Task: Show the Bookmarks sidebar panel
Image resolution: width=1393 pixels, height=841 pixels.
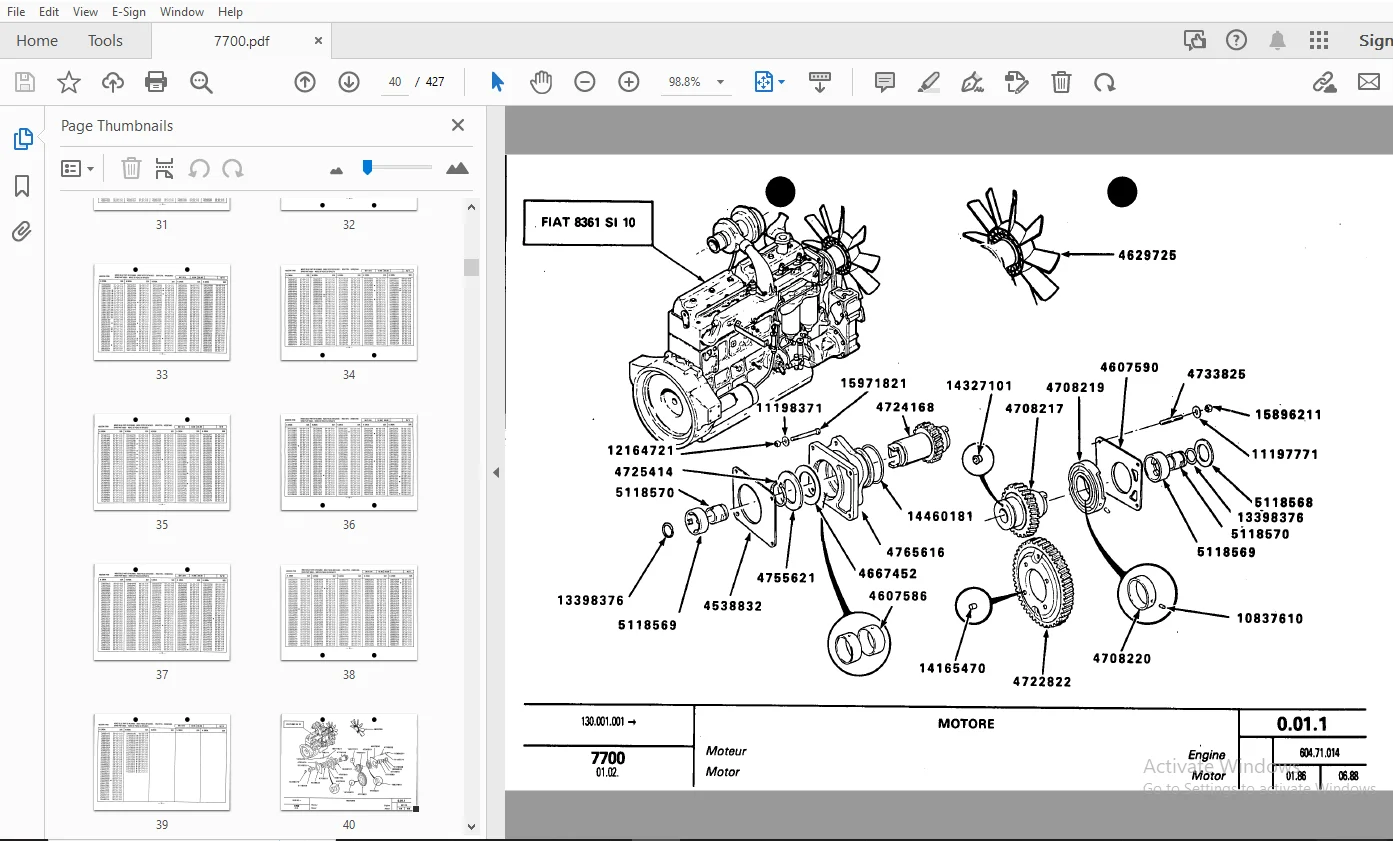Action: point(22,186)
